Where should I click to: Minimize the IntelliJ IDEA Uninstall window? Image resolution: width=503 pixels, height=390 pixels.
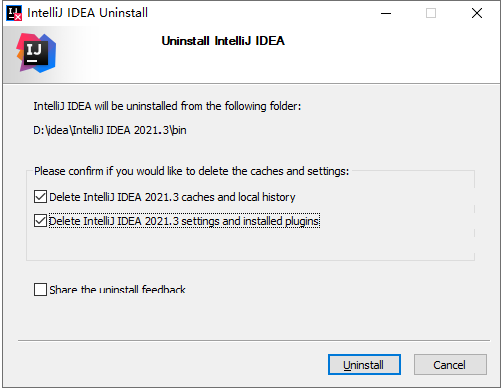click(x=386, y=13)
